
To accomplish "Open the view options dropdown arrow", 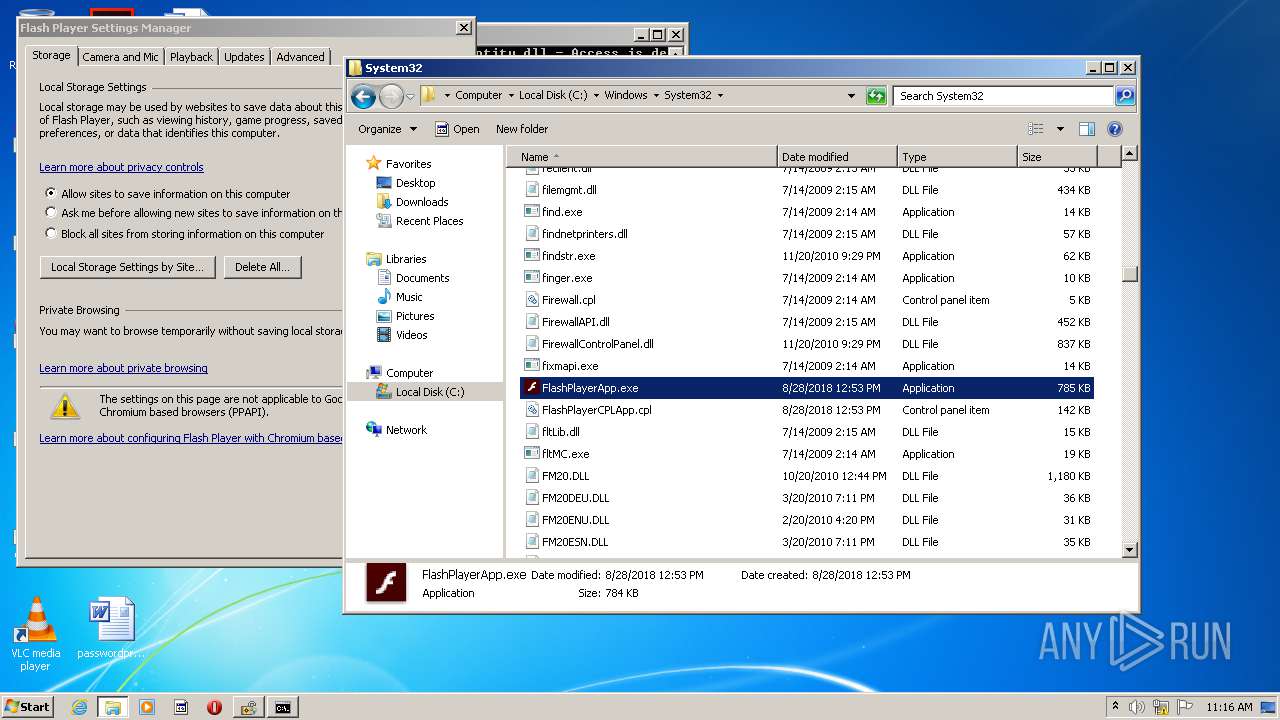I will (1060, 129).
